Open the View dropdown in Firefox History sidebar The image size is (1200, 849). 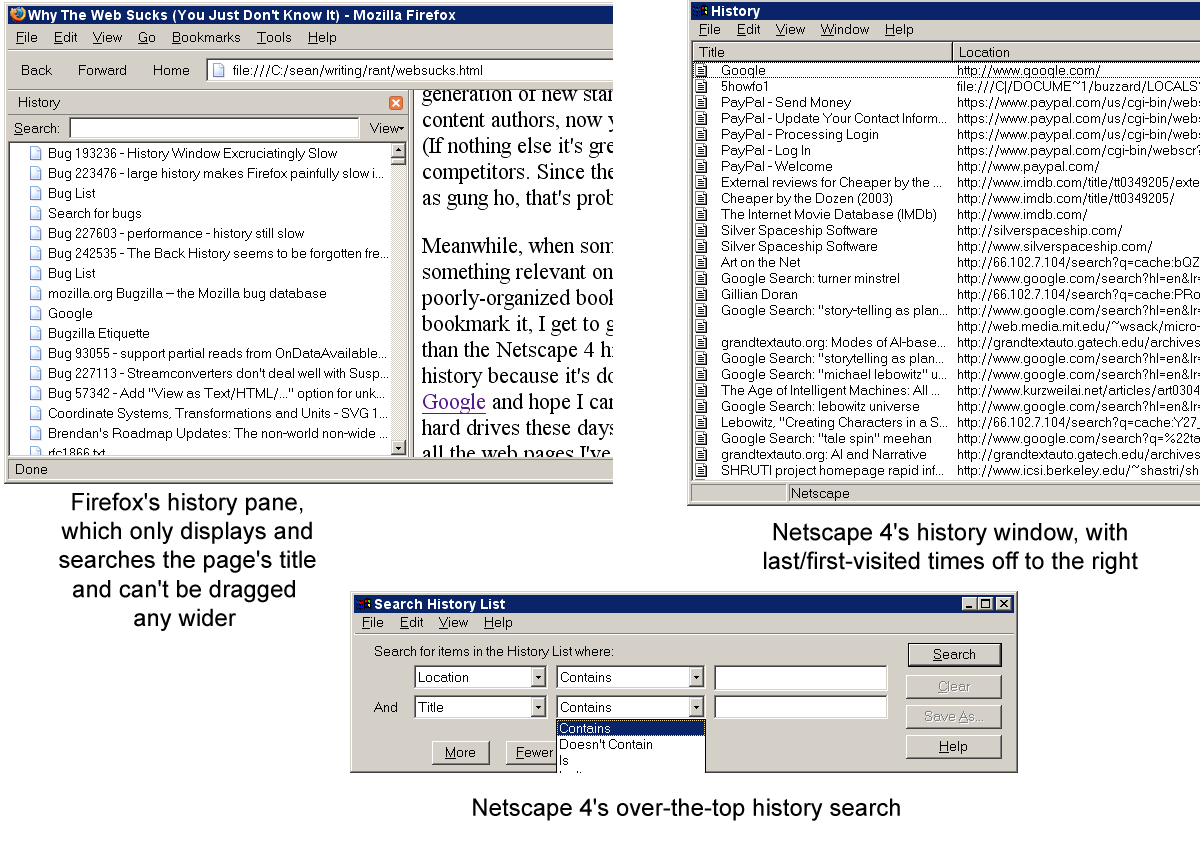[x=386, y=128]
